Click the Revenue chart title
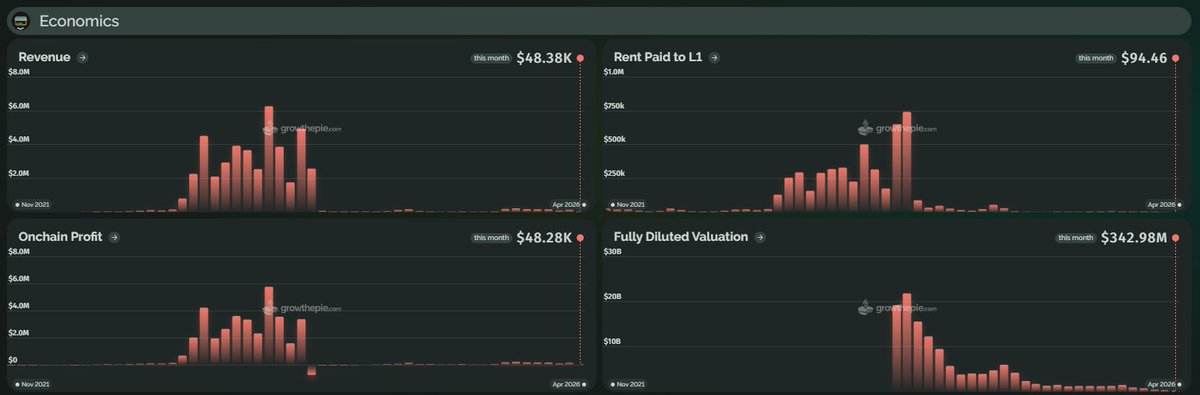This screenshot has width=1200, height=395. [44, 58]
